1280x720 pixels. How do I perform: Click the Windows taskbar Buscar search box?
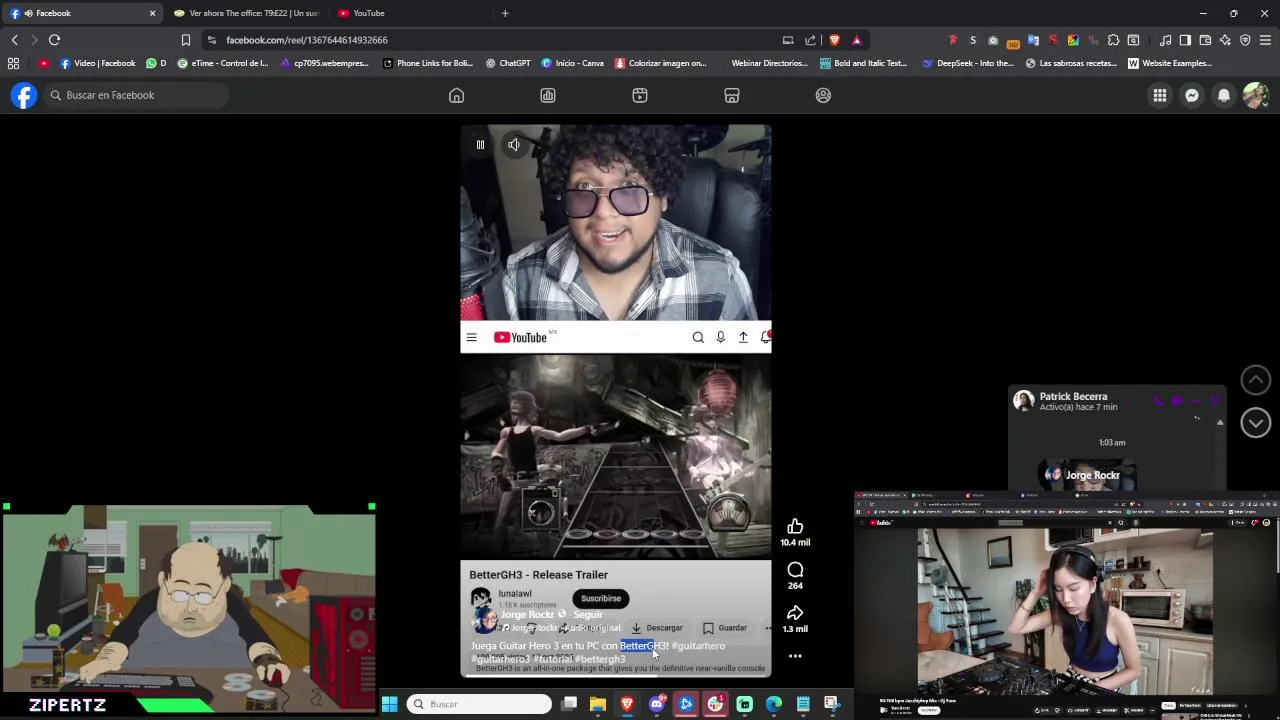tap(480, 704)
